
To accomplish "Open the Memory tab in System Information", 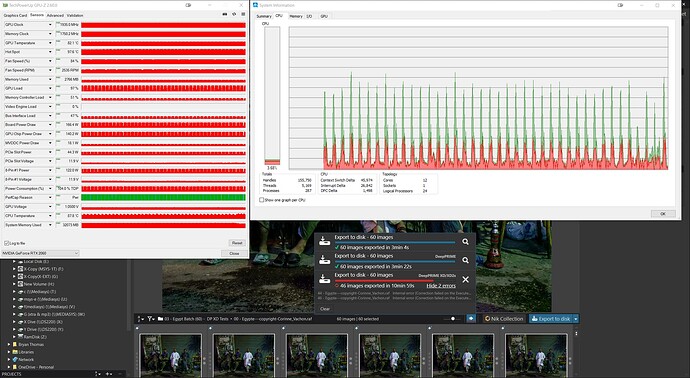I will tap(296, 16).
